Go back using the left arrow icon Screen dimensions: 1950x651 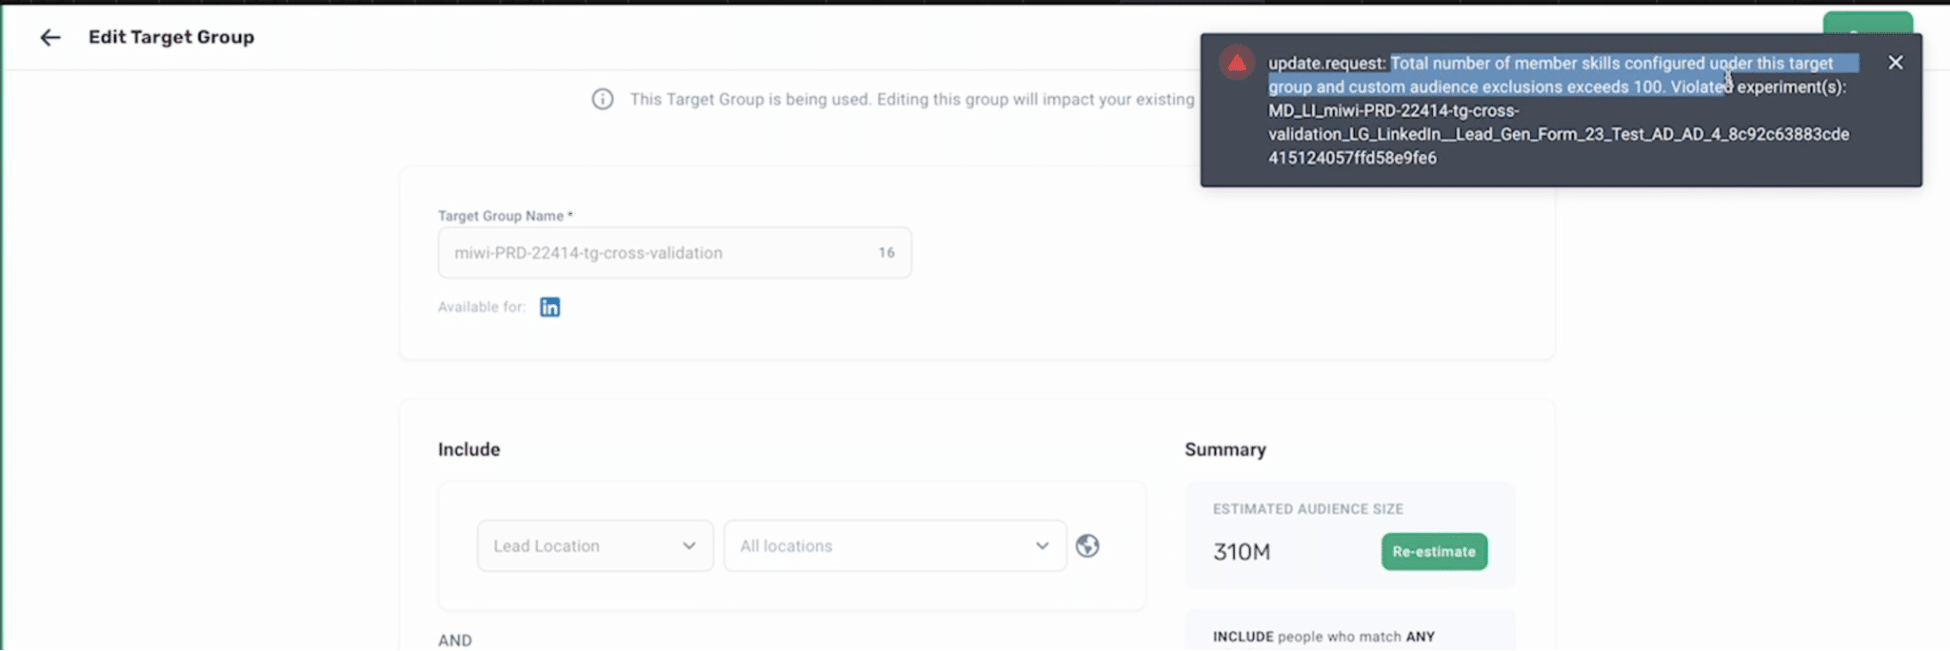click(x=50, y=38)
